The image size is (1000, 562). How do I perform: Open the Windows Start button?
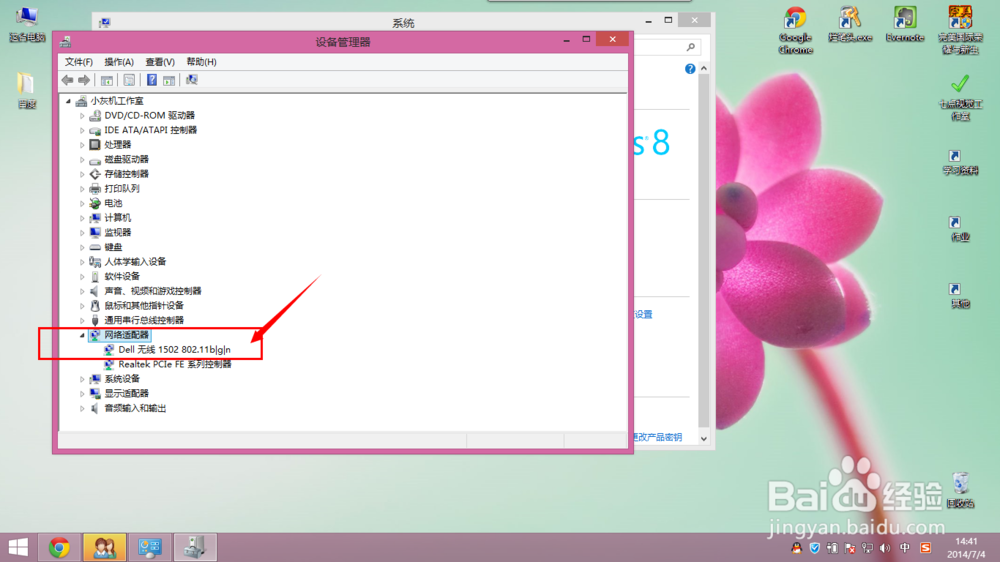[x=18, y=547]
